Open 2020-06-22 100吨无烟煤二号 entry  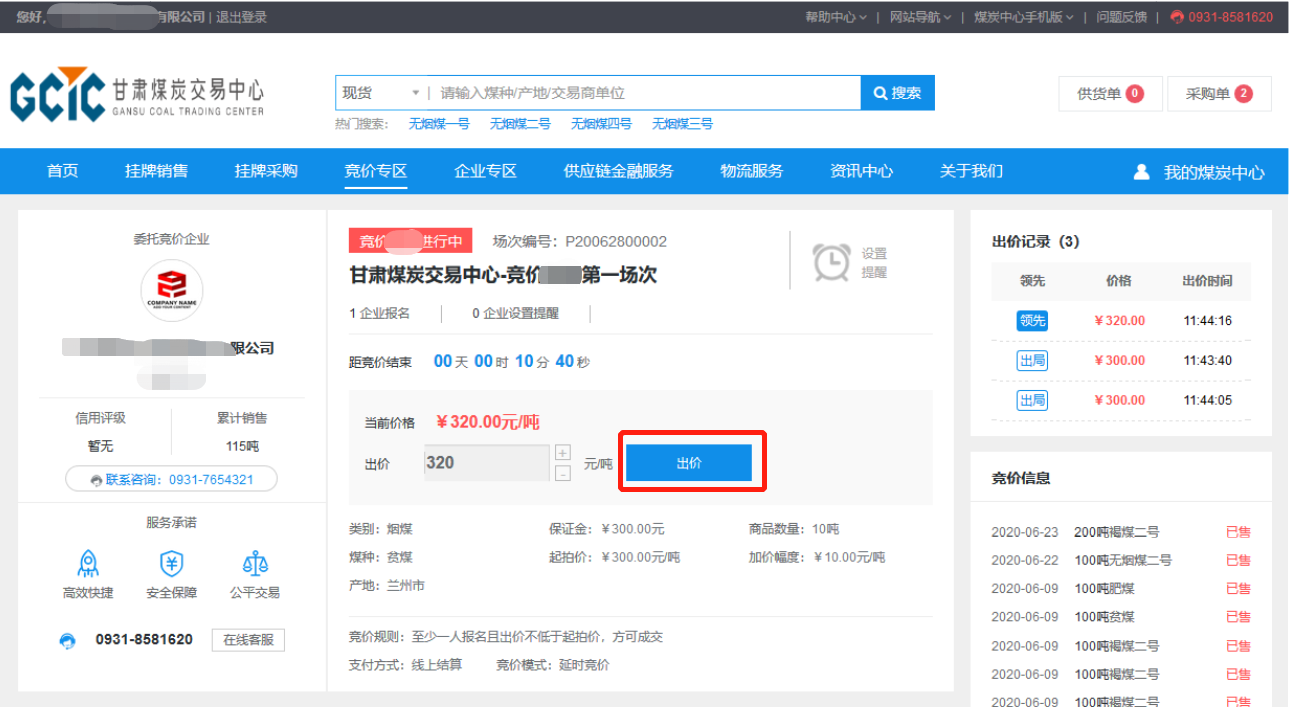[x=1120, y=560]
